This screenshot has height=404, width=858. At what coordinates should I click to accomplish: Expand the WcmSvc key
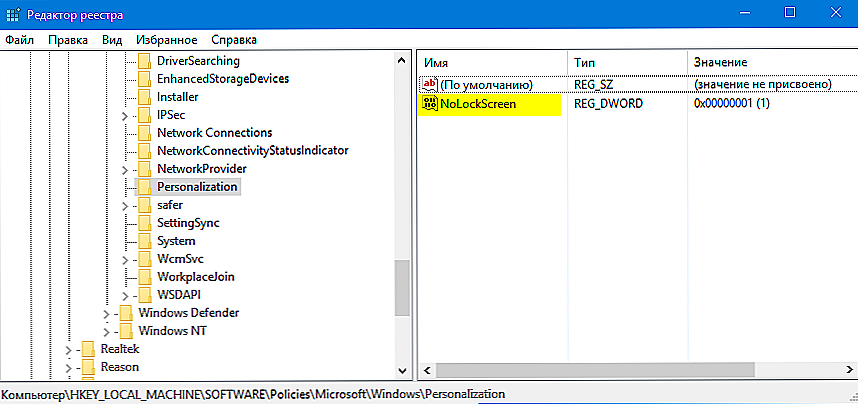pos(125,259)
